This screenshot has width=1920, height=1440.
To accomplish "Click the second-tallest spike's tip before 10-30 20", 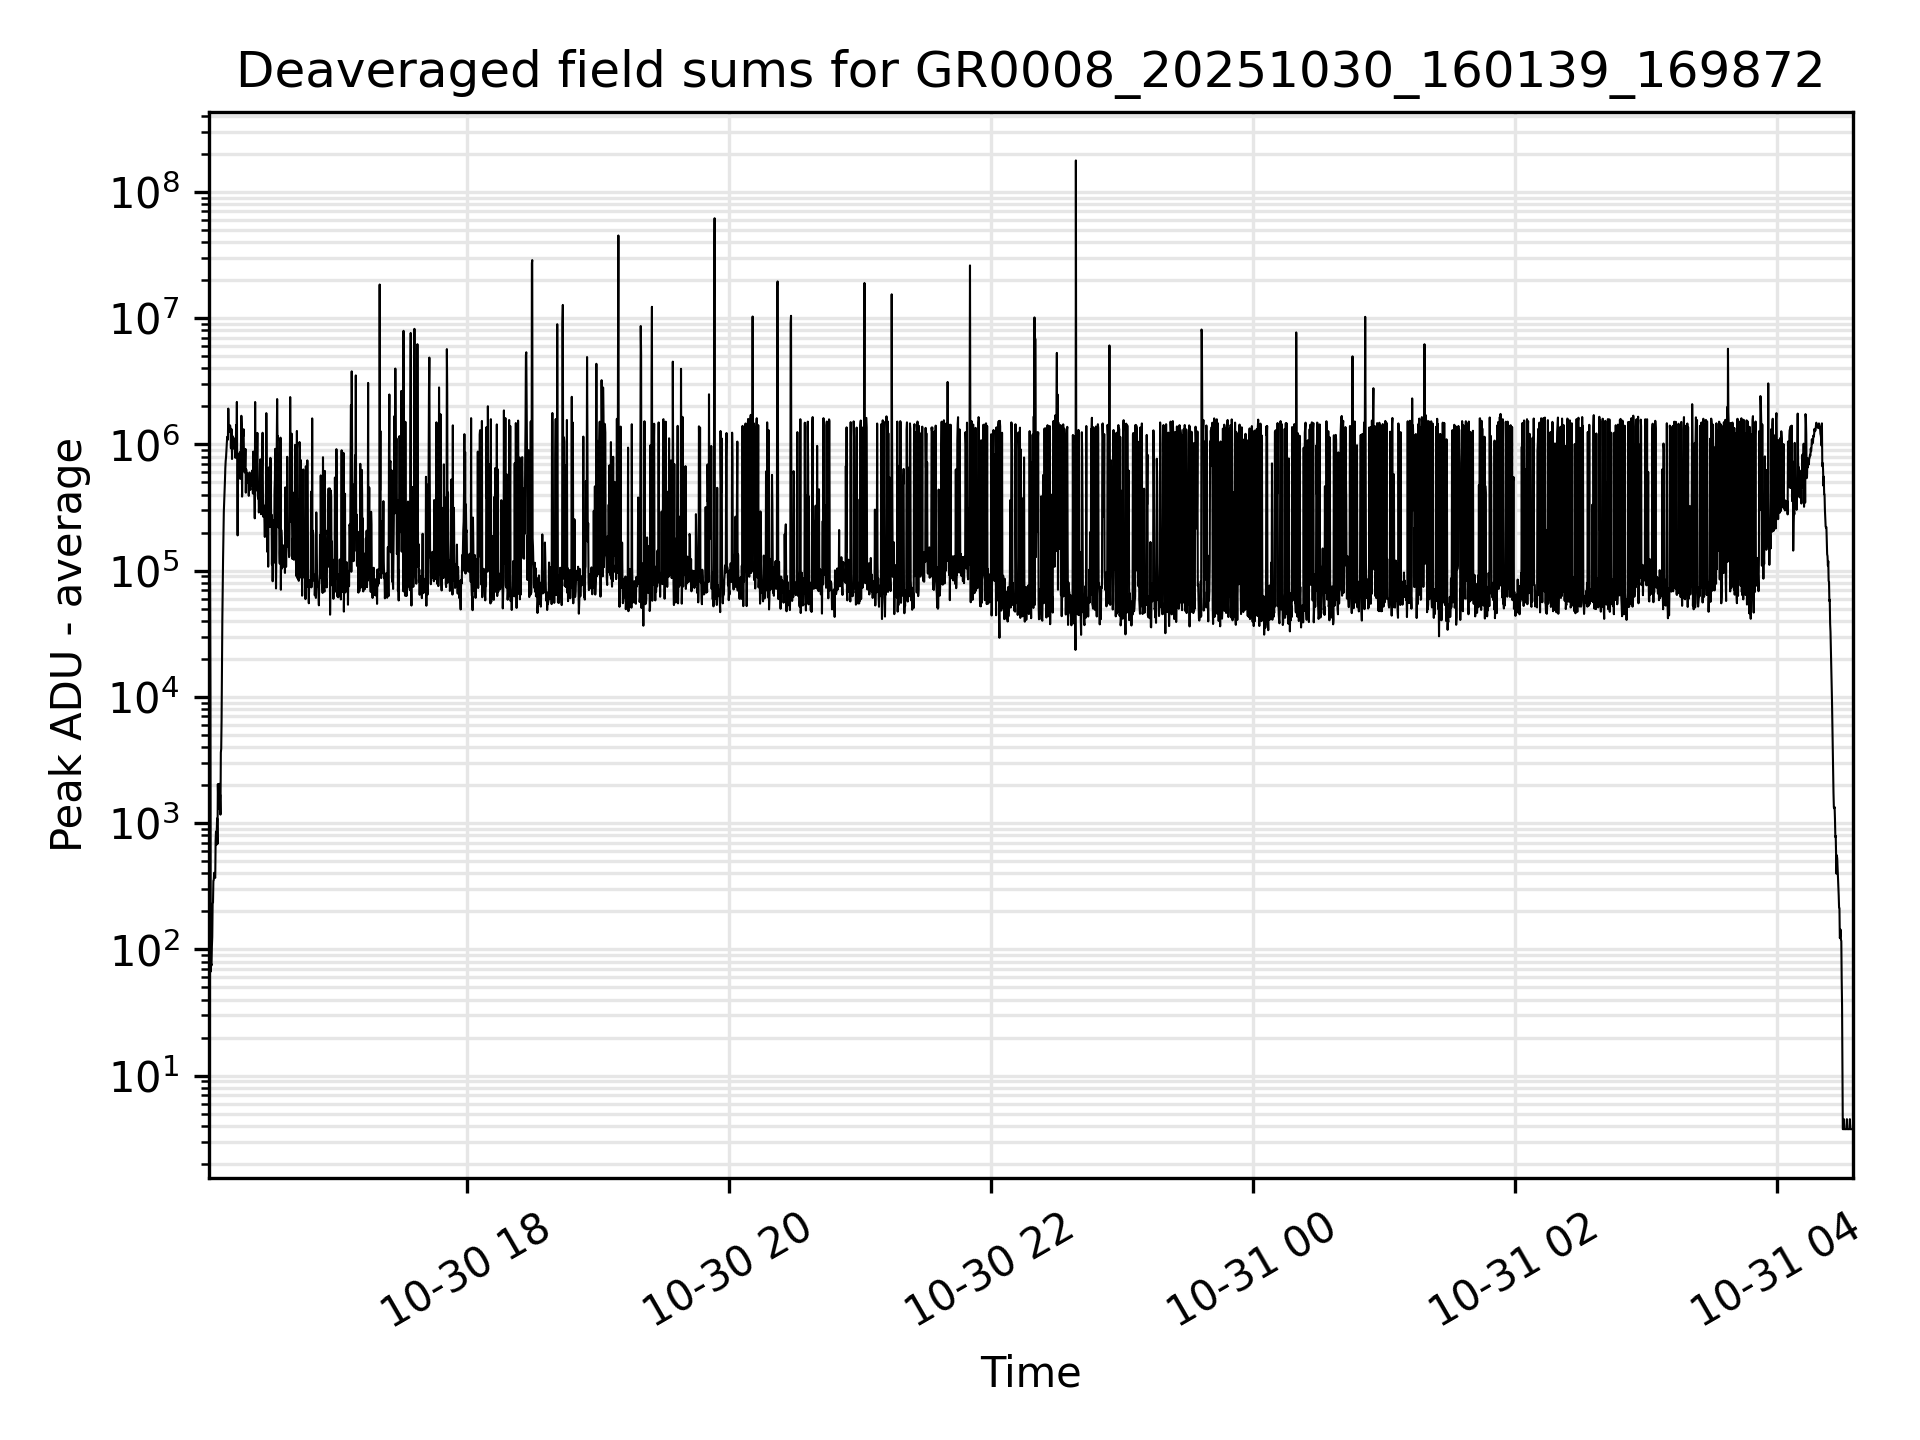I will click(x=714, y=220).
